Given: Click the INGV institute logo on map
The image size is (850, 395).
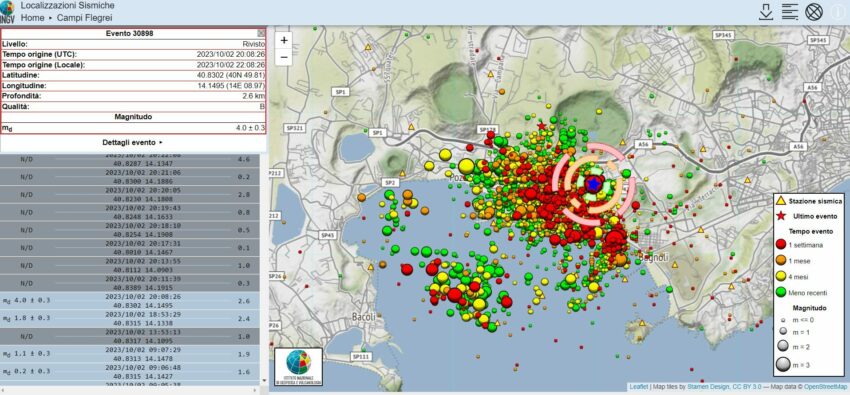Looking at the screenshot, I should pos(298,366).
